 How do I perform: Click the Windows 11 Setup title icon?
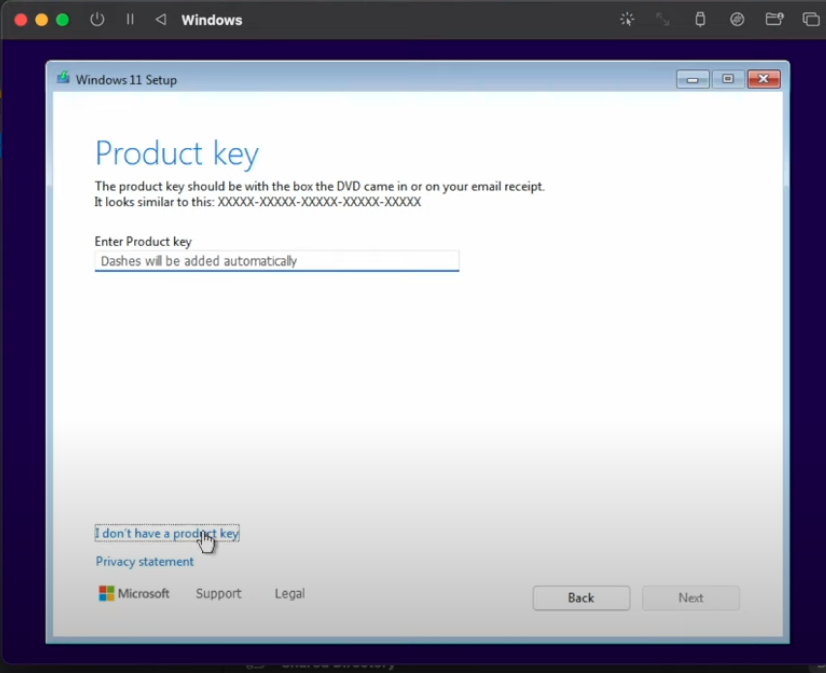point(64,77)
